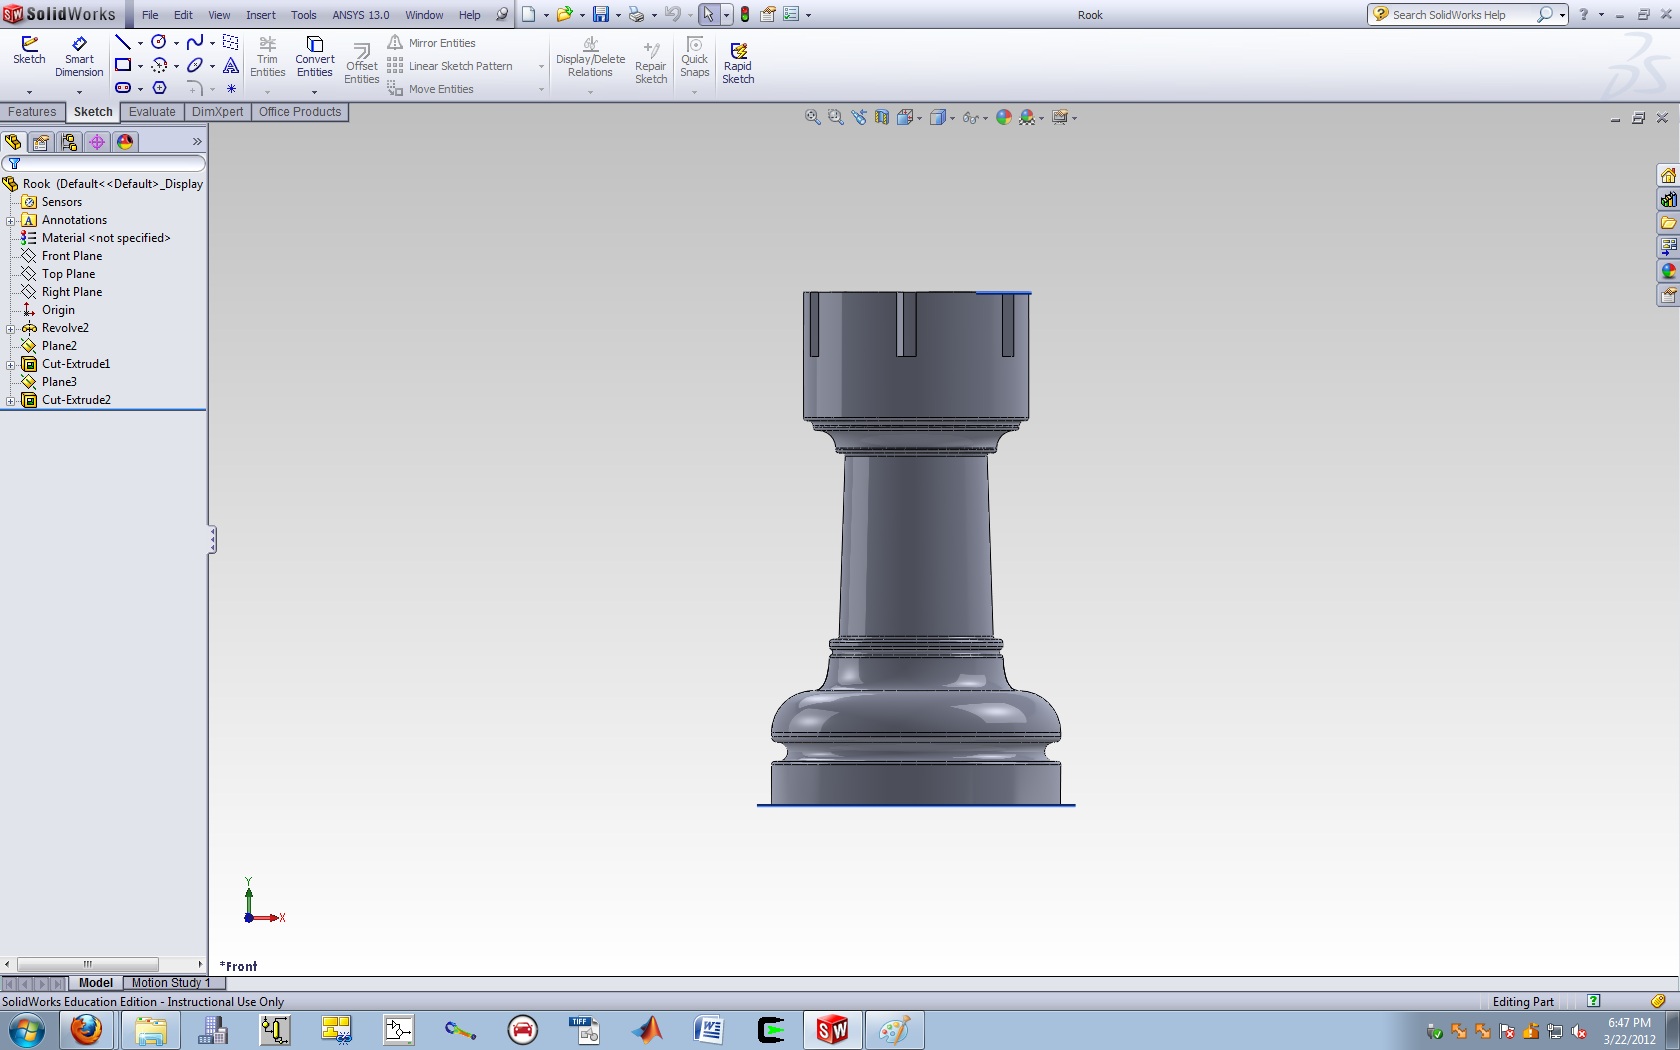The image size is (1680, 1050).
Task: Click the Repair Sketch icon
Action: pos(651,63)
